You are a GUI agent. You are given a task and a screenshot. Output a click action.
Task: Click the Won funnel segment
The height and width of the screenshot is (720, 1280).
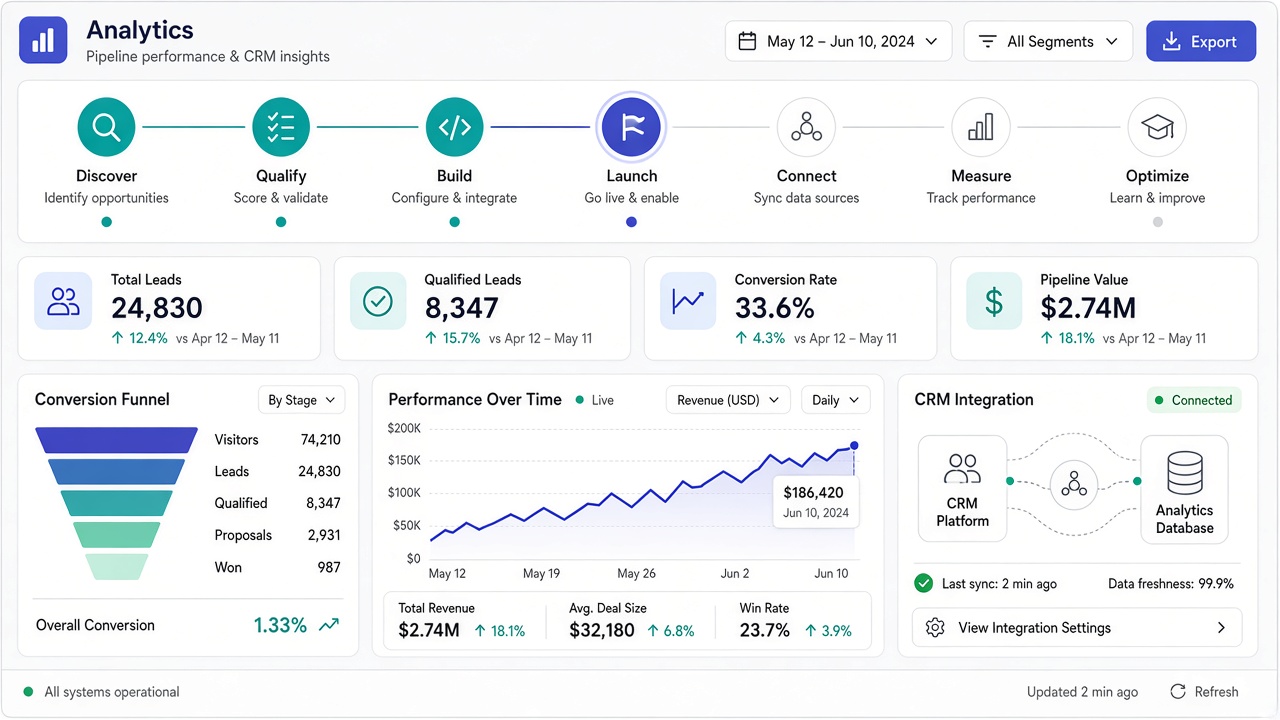116,567
